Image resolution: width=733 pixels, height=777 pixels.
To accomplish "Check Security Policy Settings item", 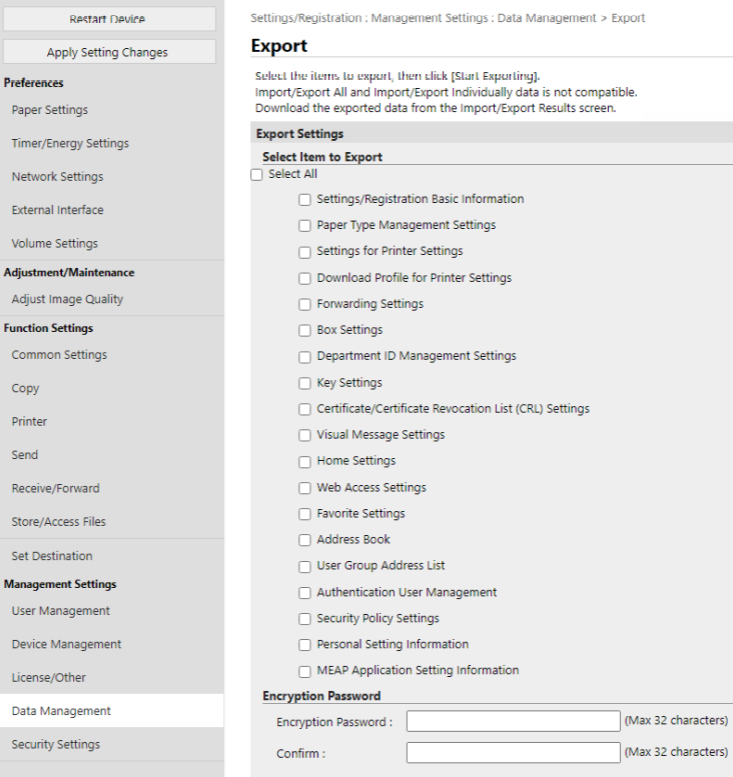I will [x=306, y=618].
